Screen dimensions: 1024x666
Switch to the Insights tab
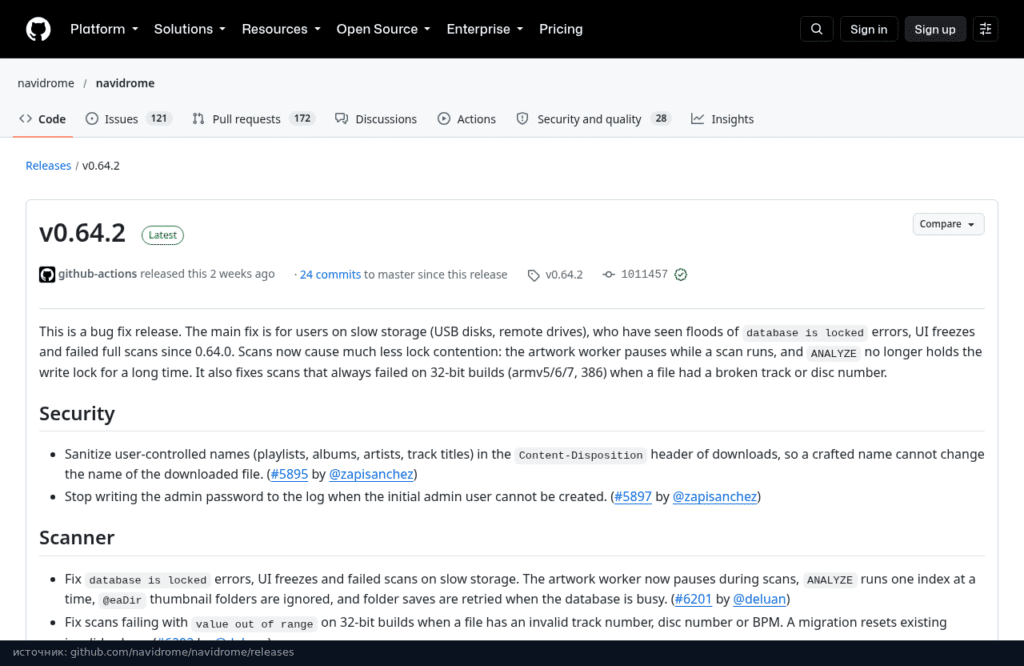pos(722,119)
